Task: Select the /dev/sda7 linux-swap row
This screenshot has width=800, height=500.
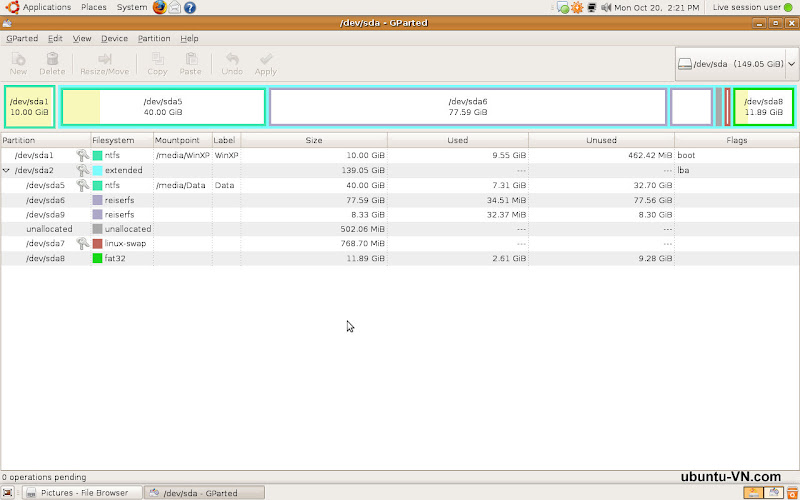Action: tap(400, 244)
